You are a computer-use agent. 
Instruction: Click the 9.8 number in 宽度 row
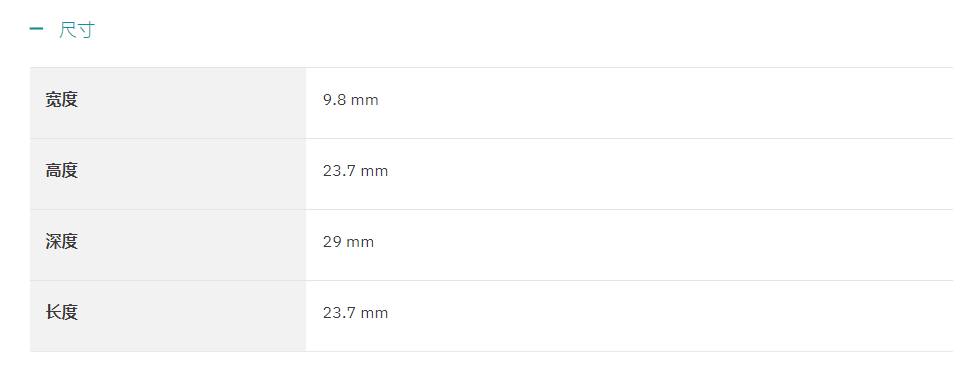click(x=335, y=100)
